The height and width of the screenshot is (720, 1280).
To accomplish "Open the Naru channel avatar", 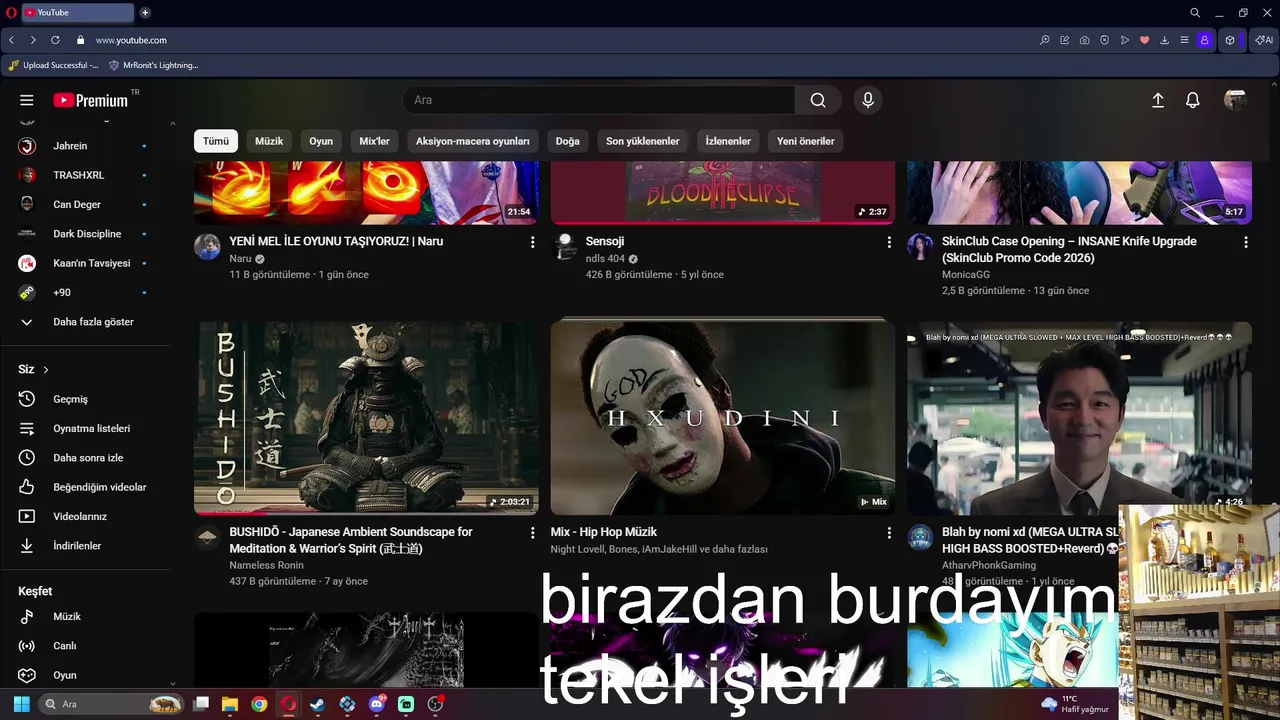I will point(207,247).
